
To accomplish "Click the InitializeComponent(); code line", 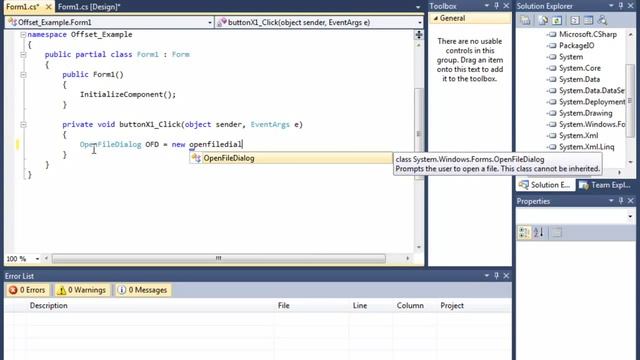I will pos(128,95).
